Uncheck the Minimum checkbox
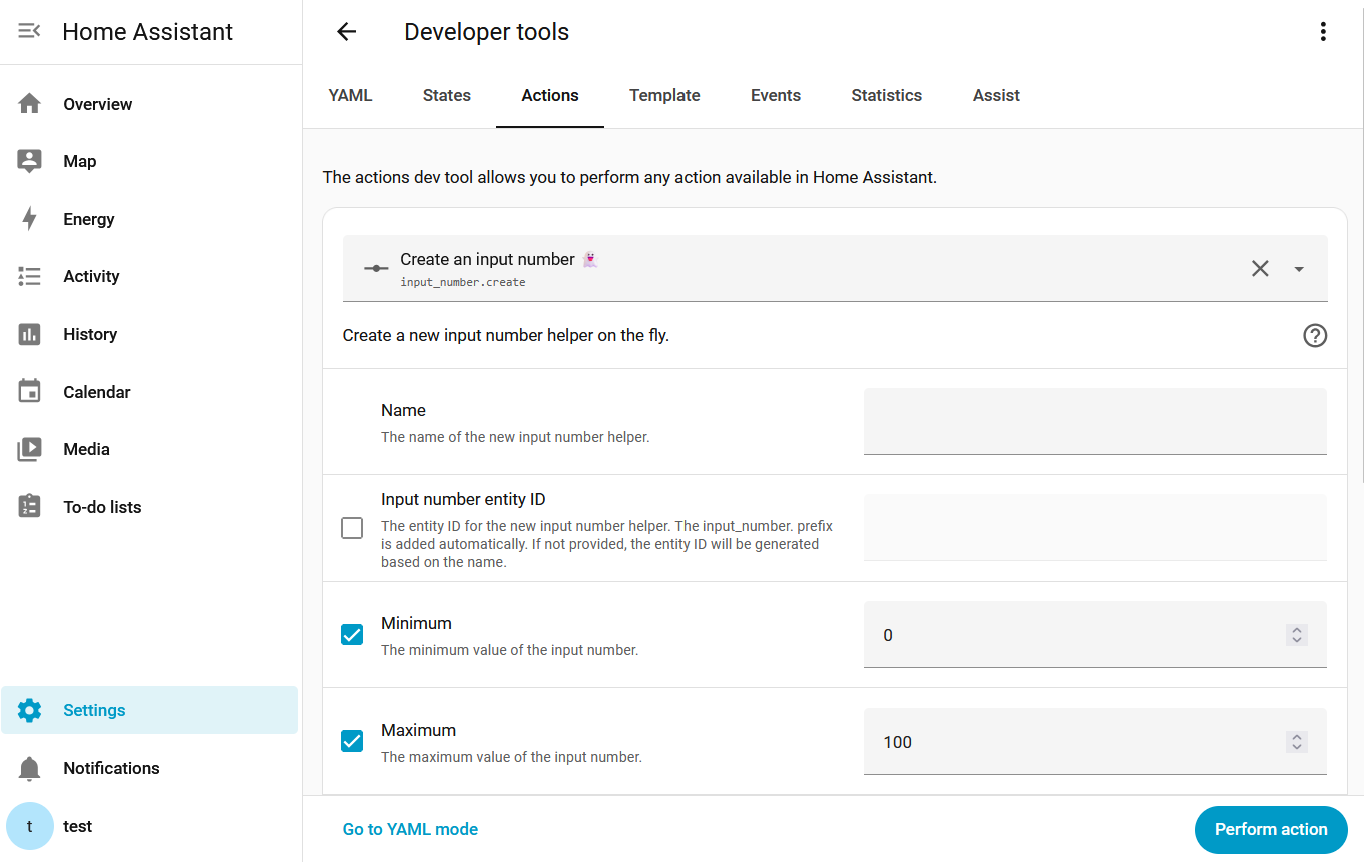The height and width of the screenshot is (862, 1364). coord(352,634)
